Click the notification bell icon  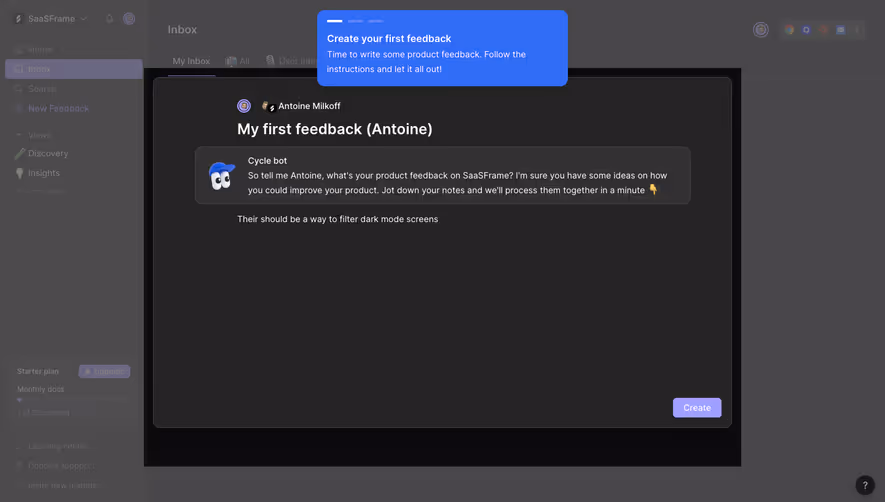click(109, 19)
